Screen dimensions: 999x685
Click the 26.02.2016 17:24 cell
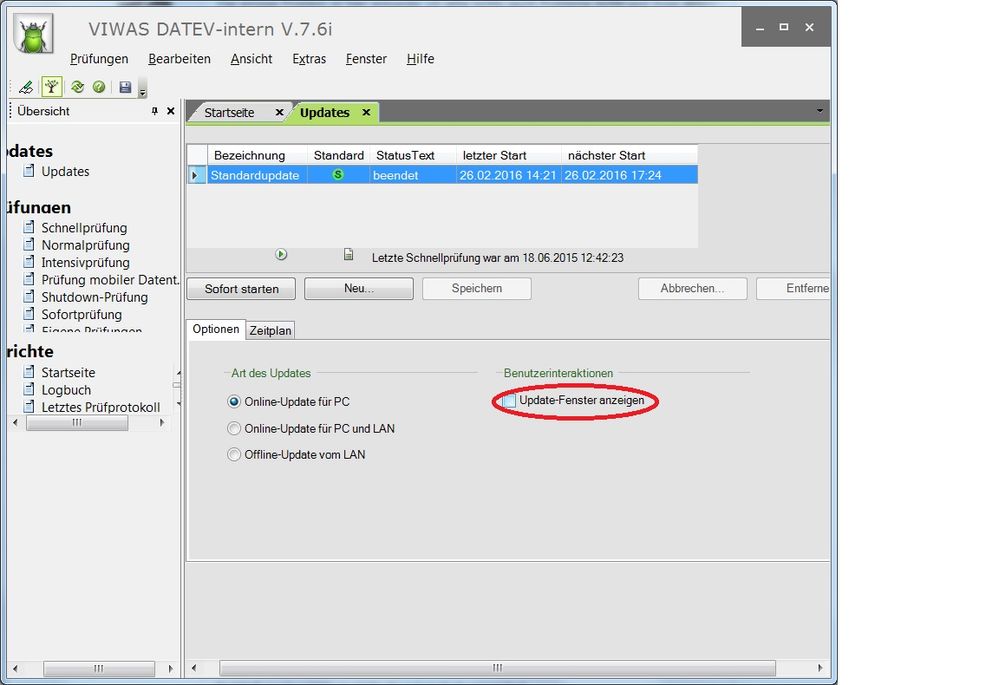click(x=629, y=175)
